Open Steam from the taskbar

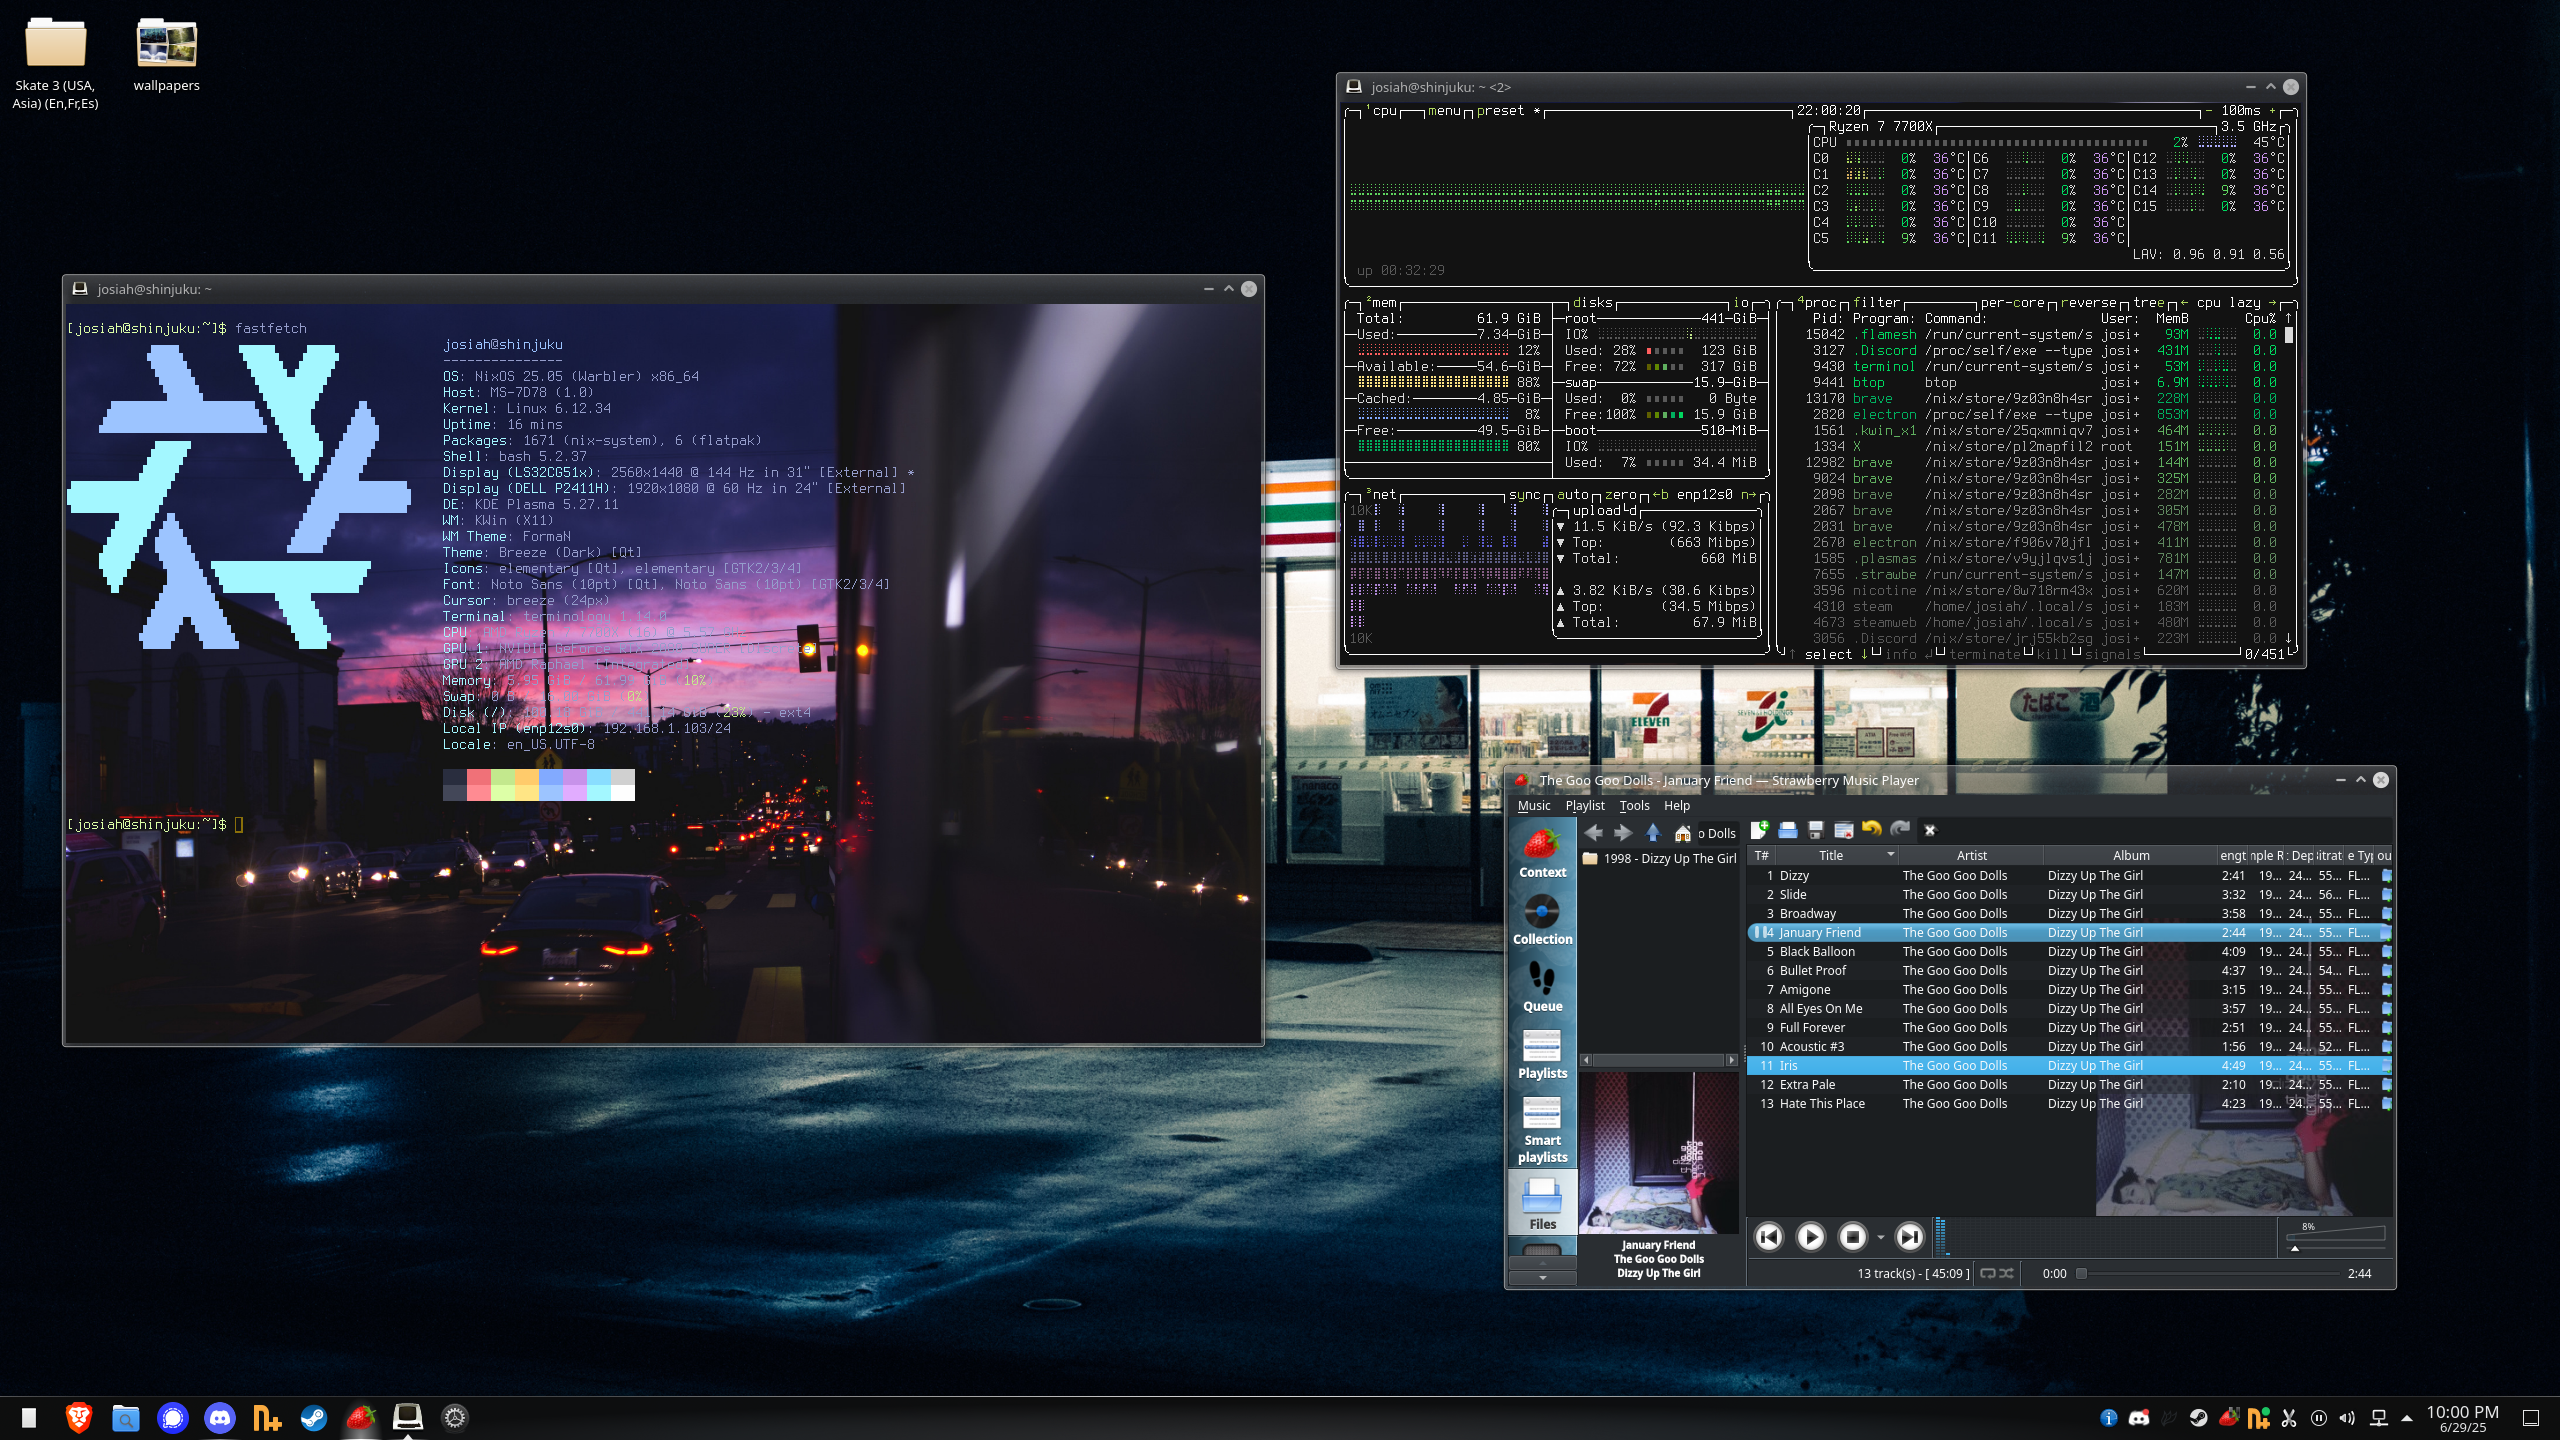click(x=314, y=1417)
